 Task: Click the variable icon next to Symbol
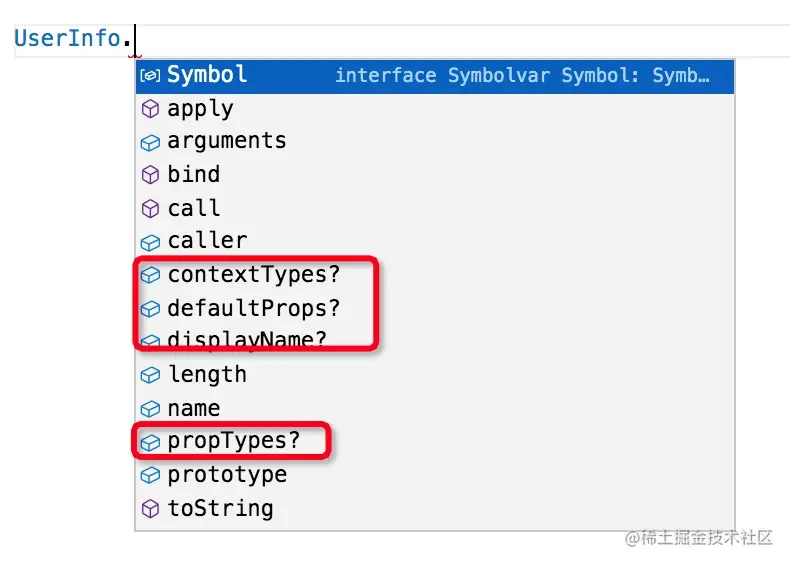tap(150, 76)
